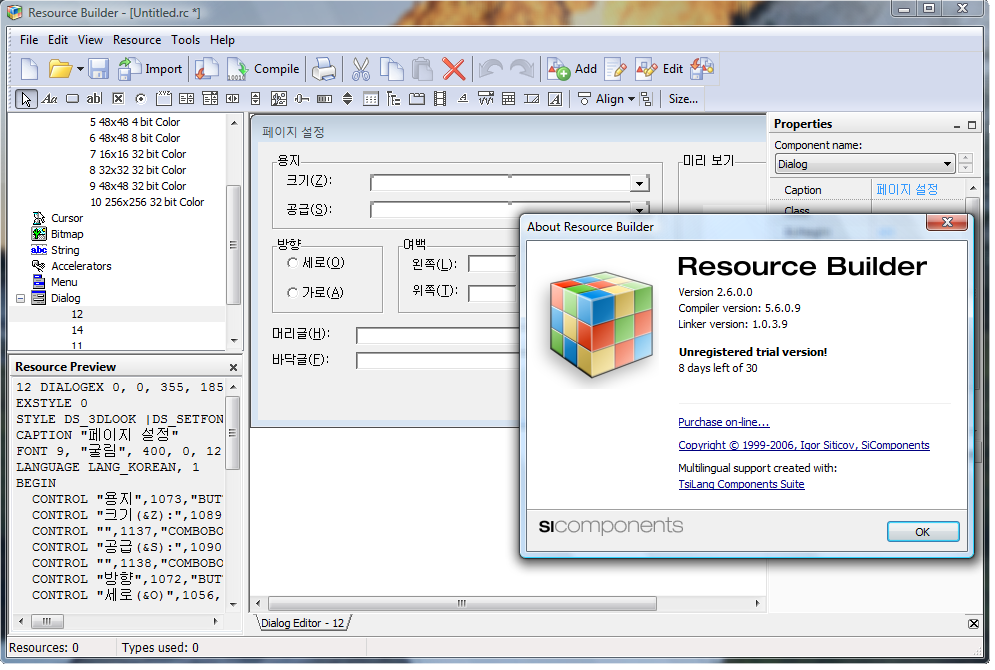Select the Bitmap tree item

click(67, 234)
